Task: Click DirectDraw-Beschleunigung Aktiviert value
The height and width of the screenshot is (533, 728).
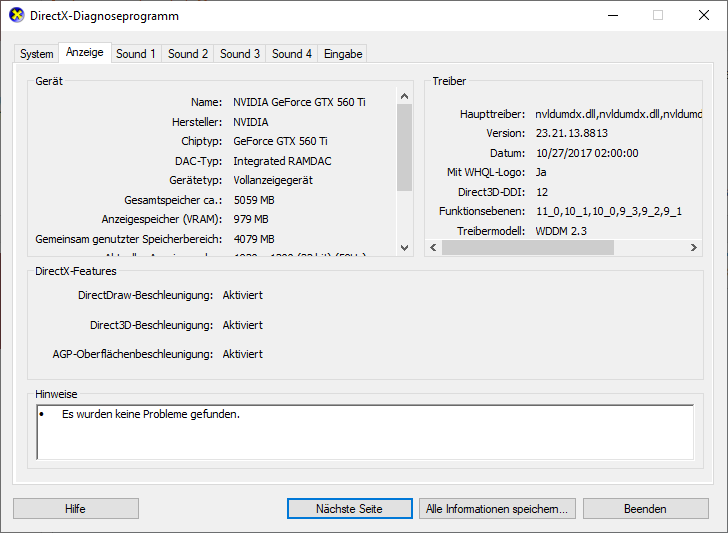Action: [x=242, y=295]
